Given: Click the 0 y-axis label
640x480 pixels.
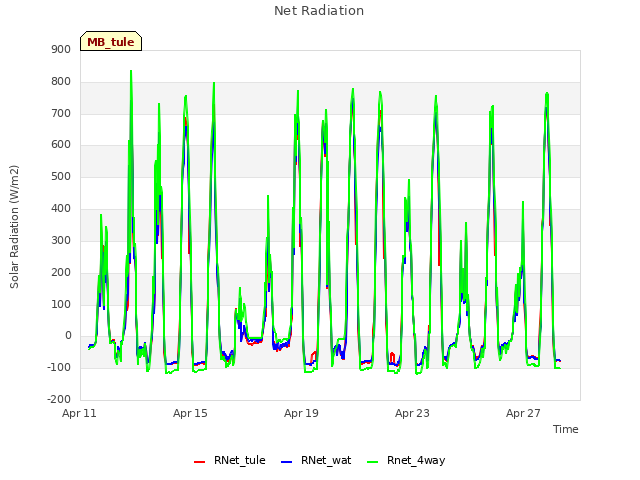Looking at the screenshot, I should click(x=68, y=336).
